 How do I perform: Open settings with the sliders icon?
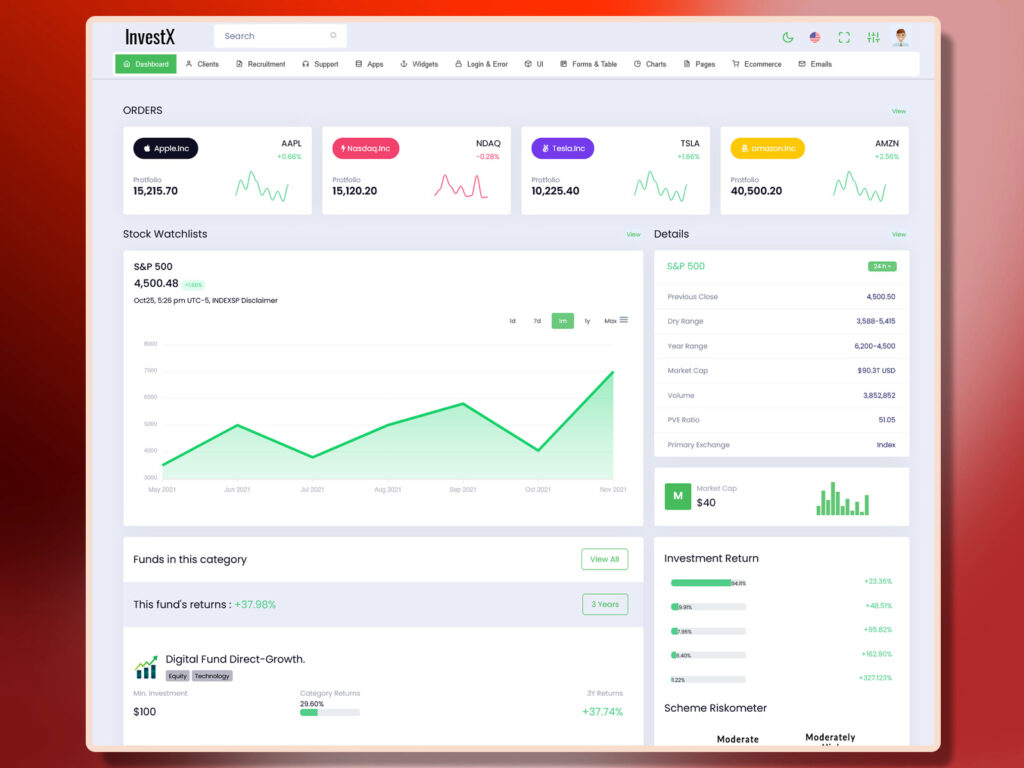872,36
